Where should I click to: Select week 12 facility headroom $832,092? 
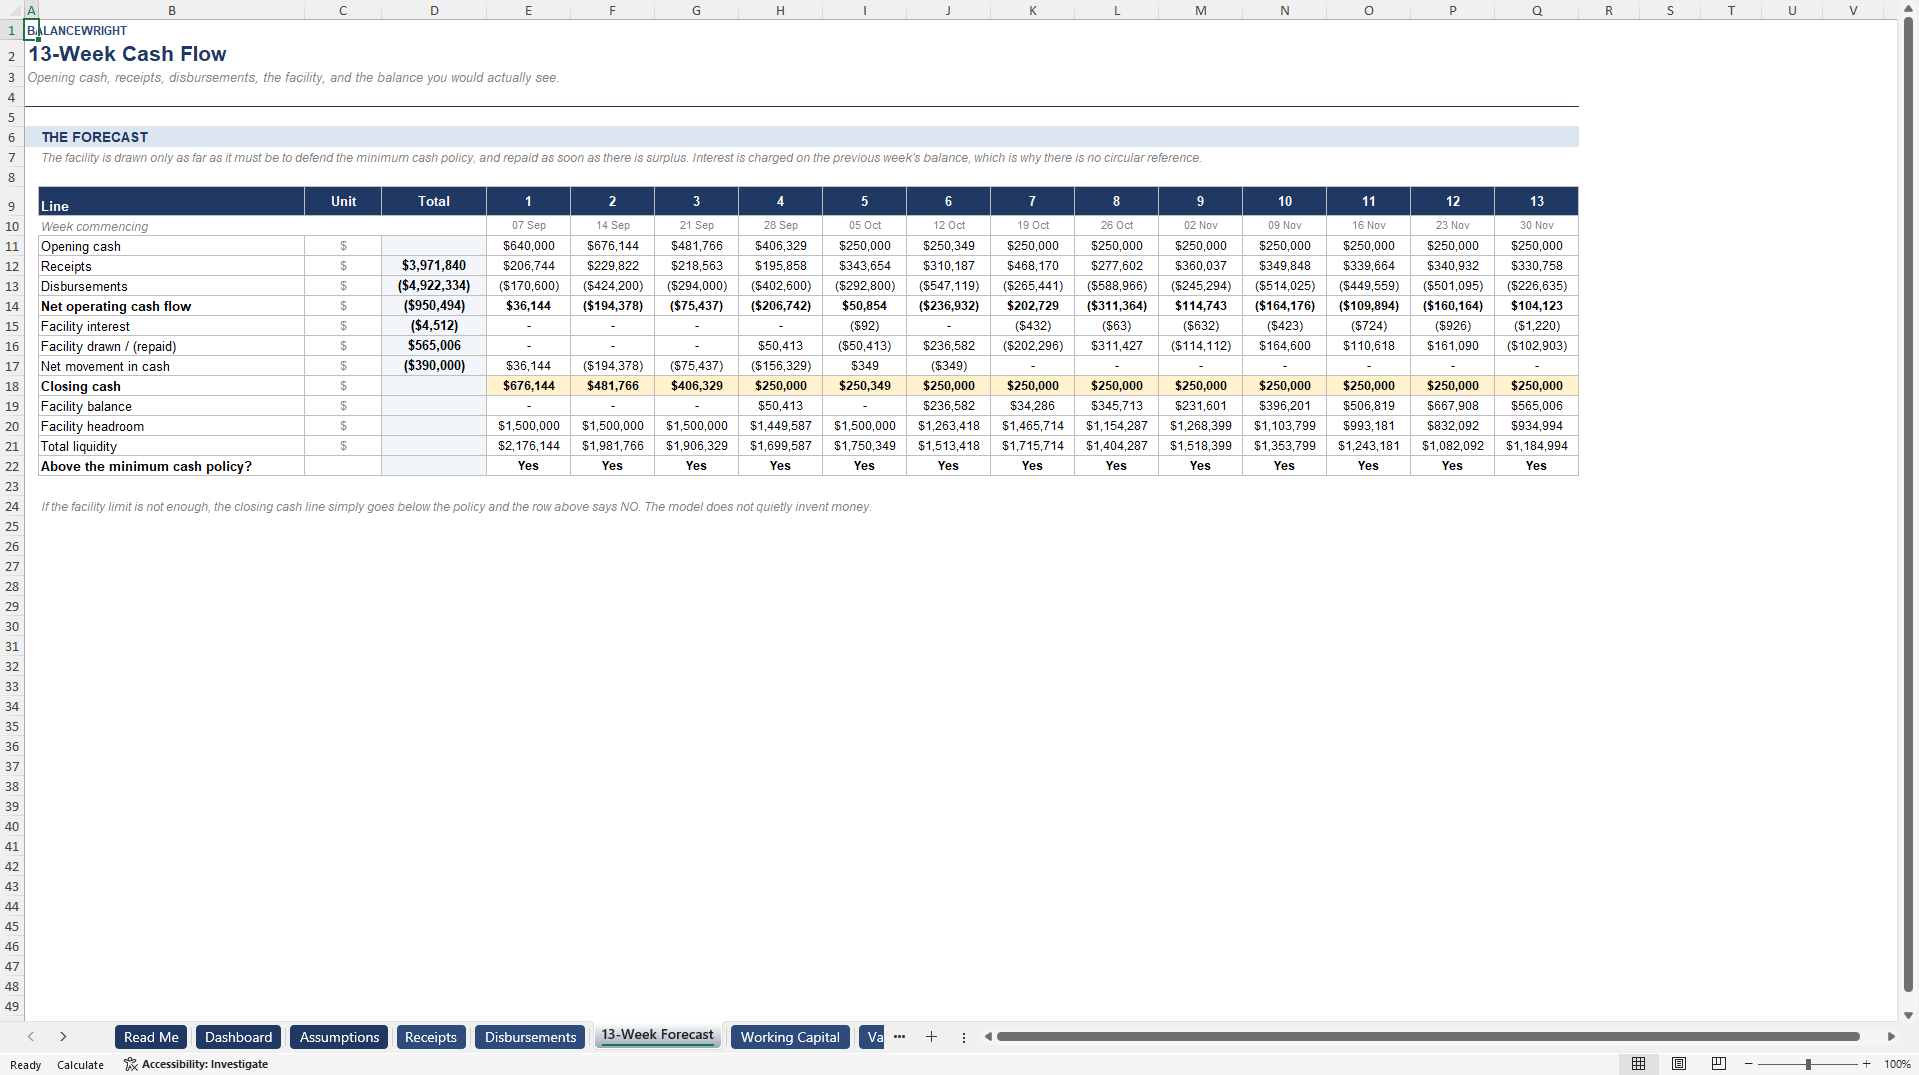[x=1452, y=426]
